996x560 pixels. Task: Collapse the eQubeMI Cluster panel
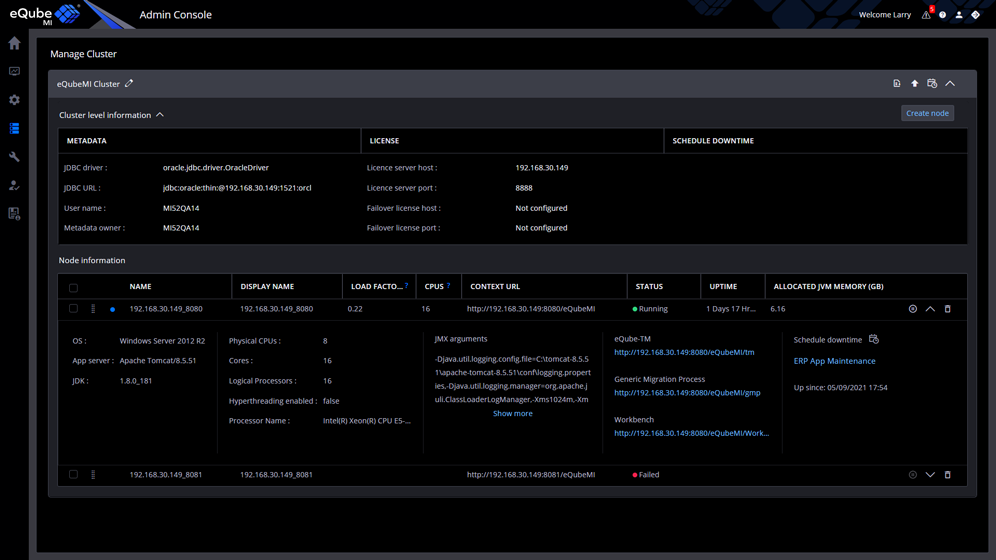click(950, 83)
